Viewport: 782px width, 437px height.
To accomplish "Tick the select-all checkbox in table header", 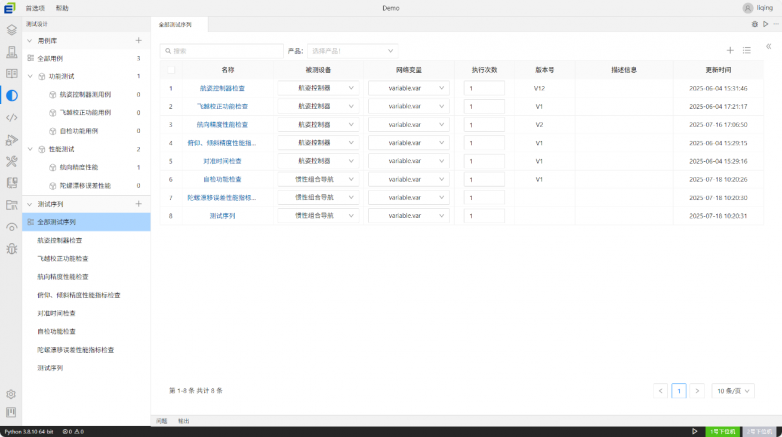I will pyautogui.click(x=171, y=70).
